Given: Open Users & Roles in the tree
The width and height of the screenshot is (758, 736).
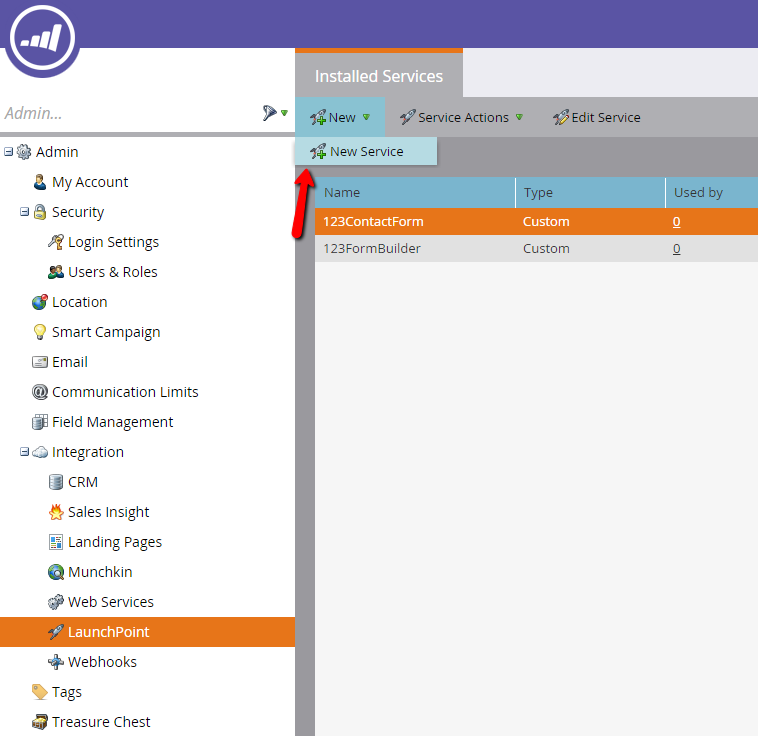Looking at the screenshot, I should [x=113, y=272].
